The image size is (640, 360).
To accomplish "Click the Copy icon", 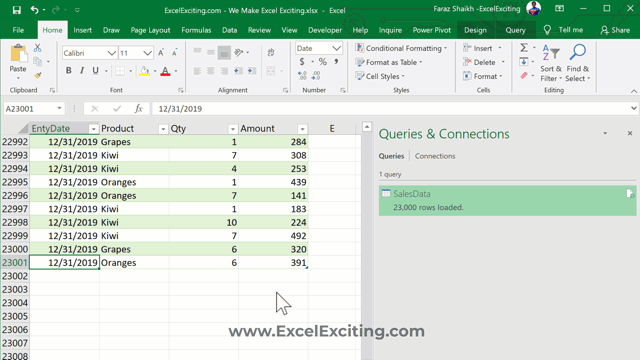I will [x=38, y=62].
